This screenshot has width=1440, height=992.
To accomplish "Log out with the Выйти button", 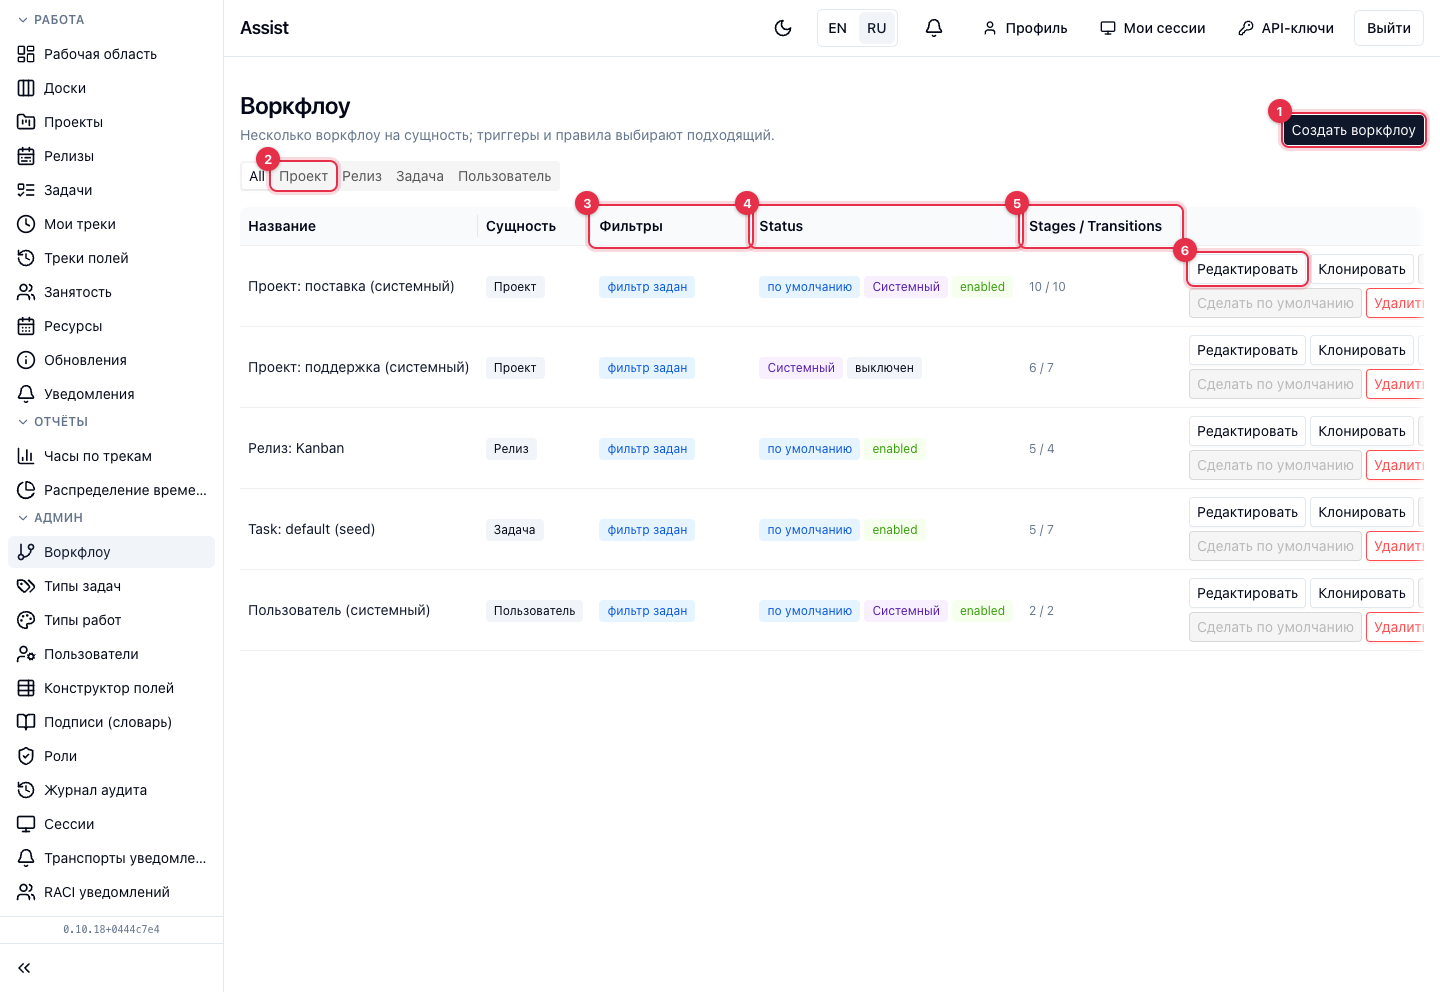I will pyautogui.click(x=1389, y=28).
